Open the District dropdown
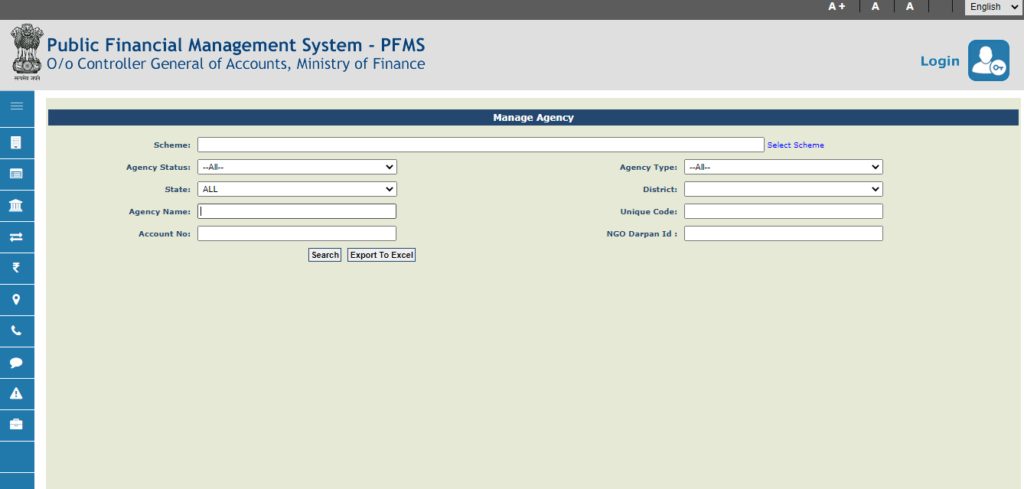 tap(783, 189)
